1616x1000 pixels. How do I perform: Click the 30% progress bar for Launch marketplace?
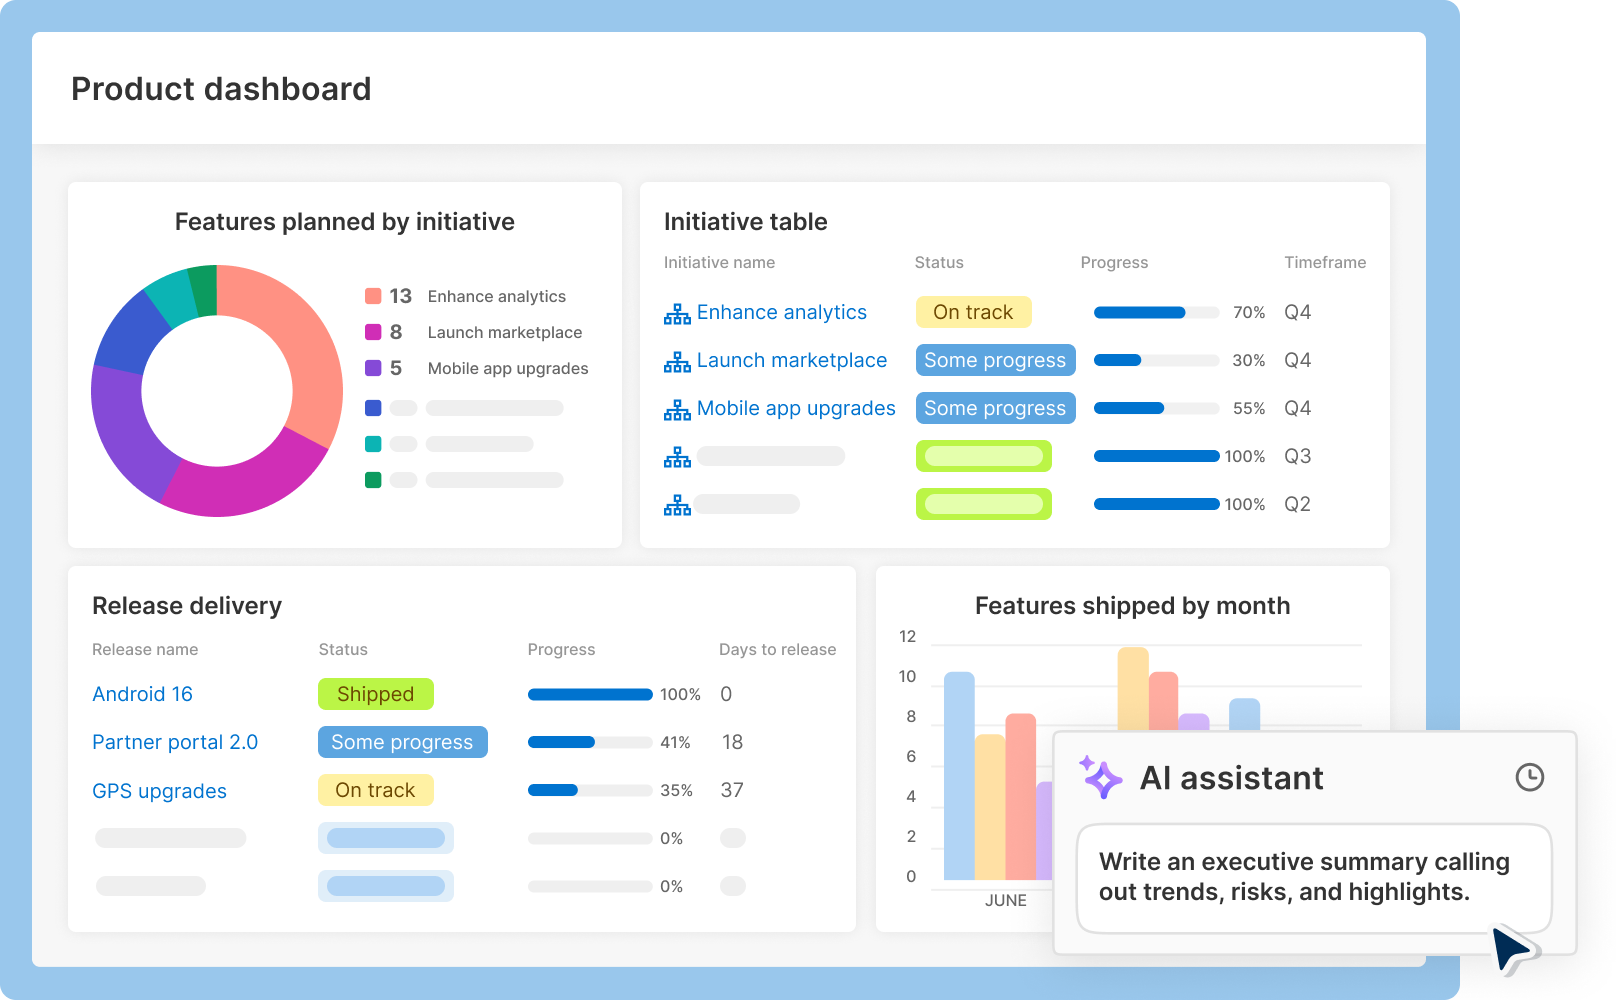pyautogui.click(x=1156, y=360)
